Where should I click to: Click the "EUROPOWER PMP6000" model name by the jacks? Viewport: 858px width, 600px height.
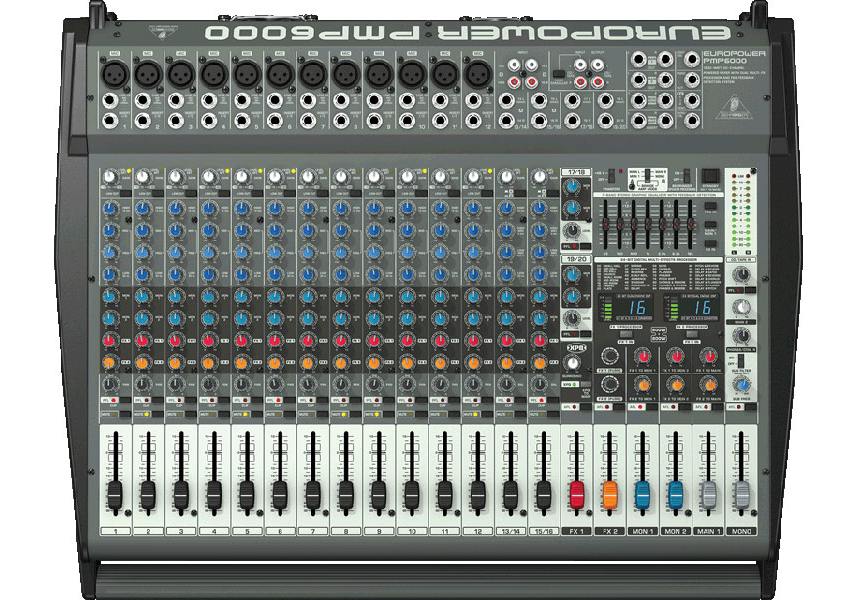[734, 57]
